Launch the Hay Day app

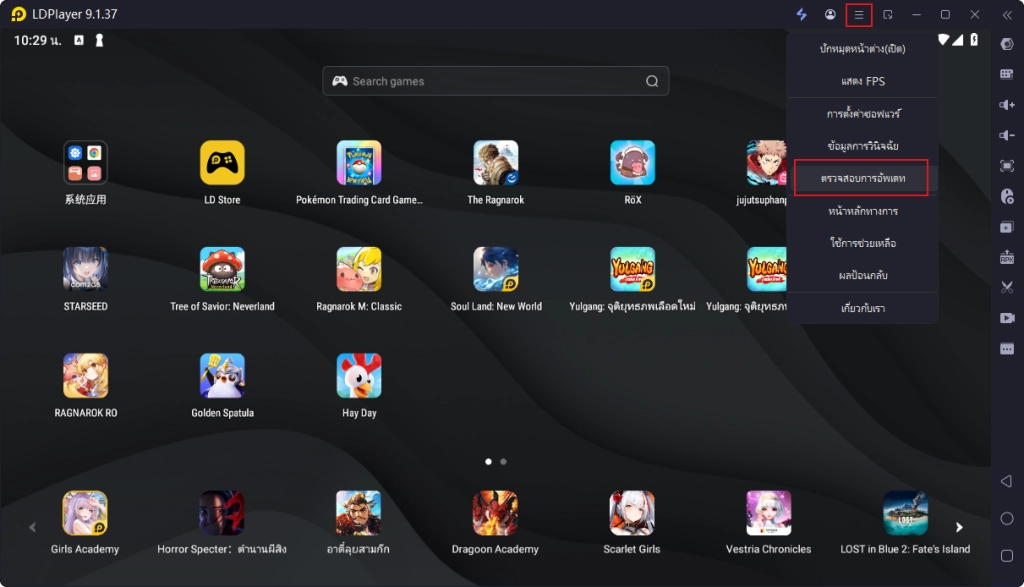point(359,385)
